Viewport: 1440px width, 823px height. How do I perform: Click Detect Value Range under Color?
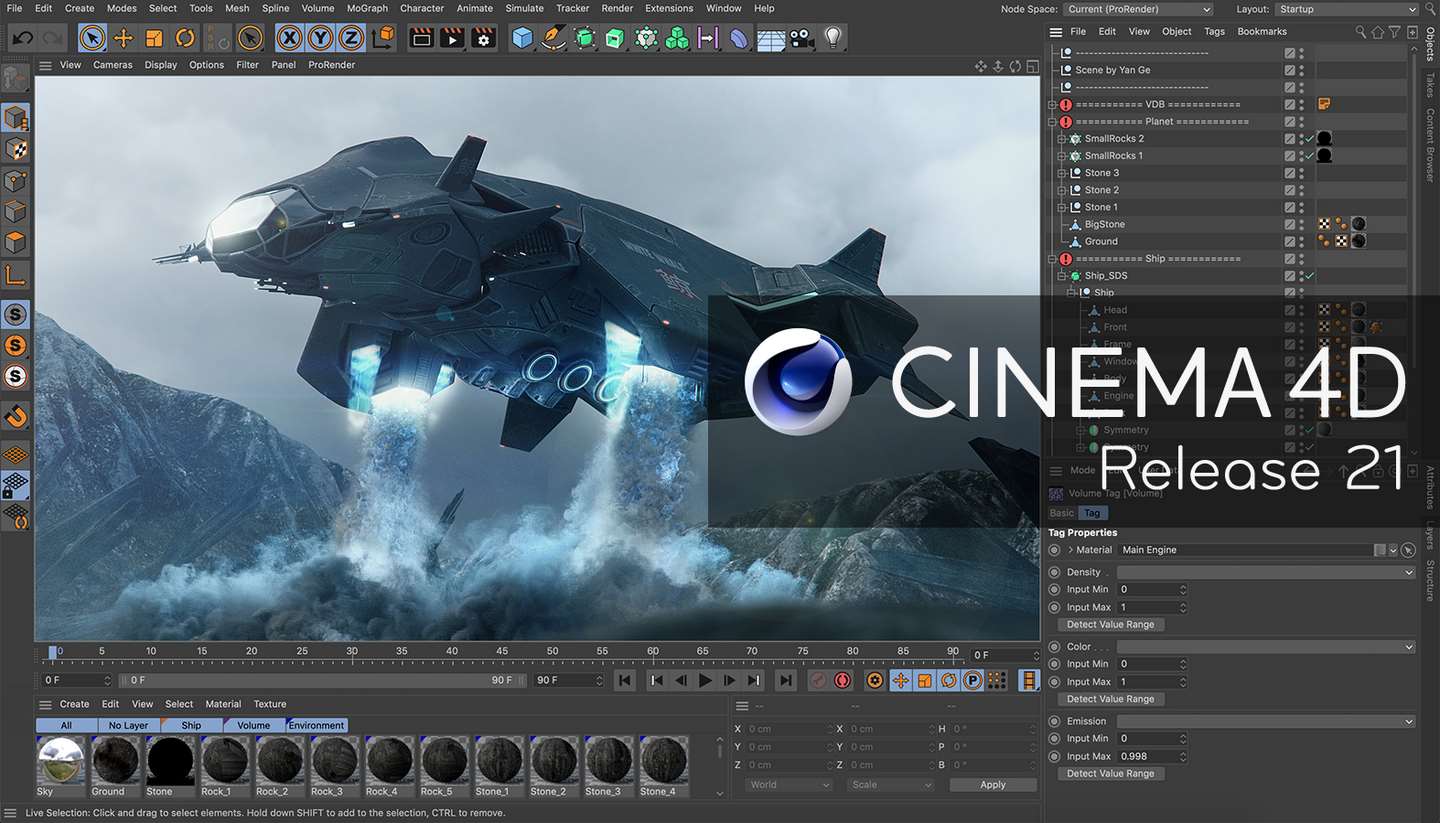point(1110,699)
